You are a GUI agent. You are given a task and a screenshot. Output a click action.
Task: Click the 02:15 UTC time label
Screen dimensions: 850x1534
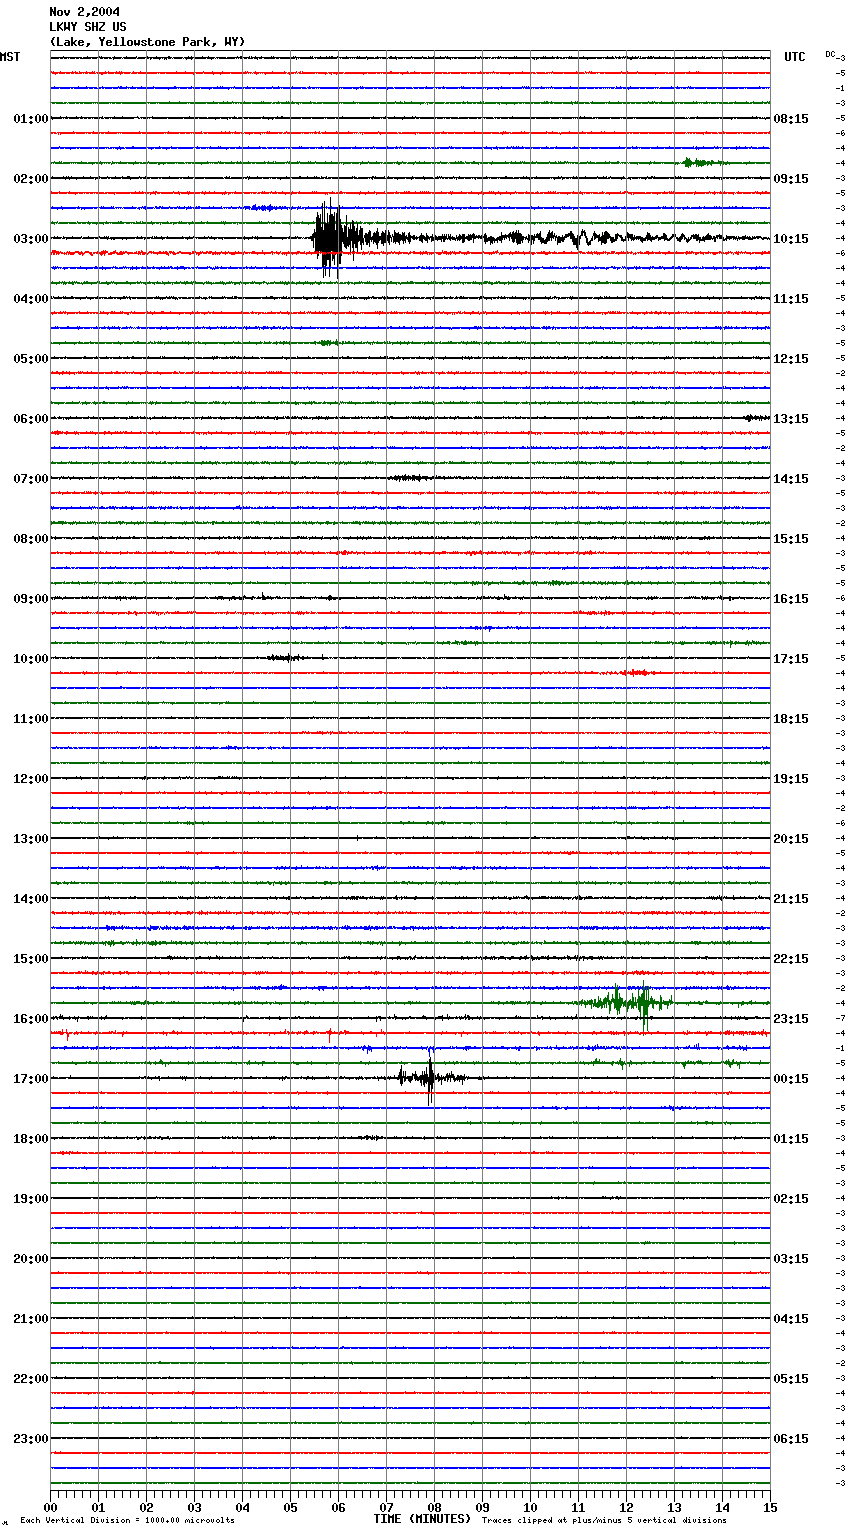(x=791, y=1199)
